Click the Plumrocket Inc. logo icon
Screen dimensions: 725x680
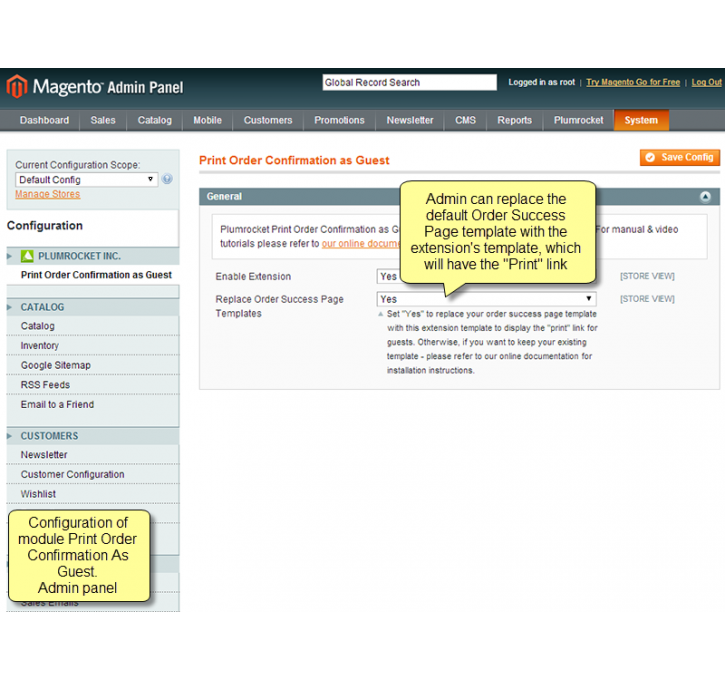tap(27, 256)
